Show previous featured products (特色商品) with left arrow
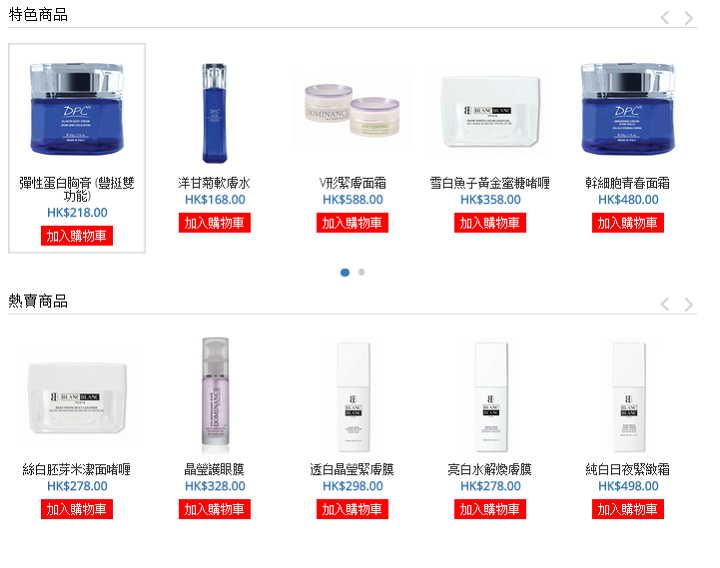The image size is (720, 568). pos(664,18)
